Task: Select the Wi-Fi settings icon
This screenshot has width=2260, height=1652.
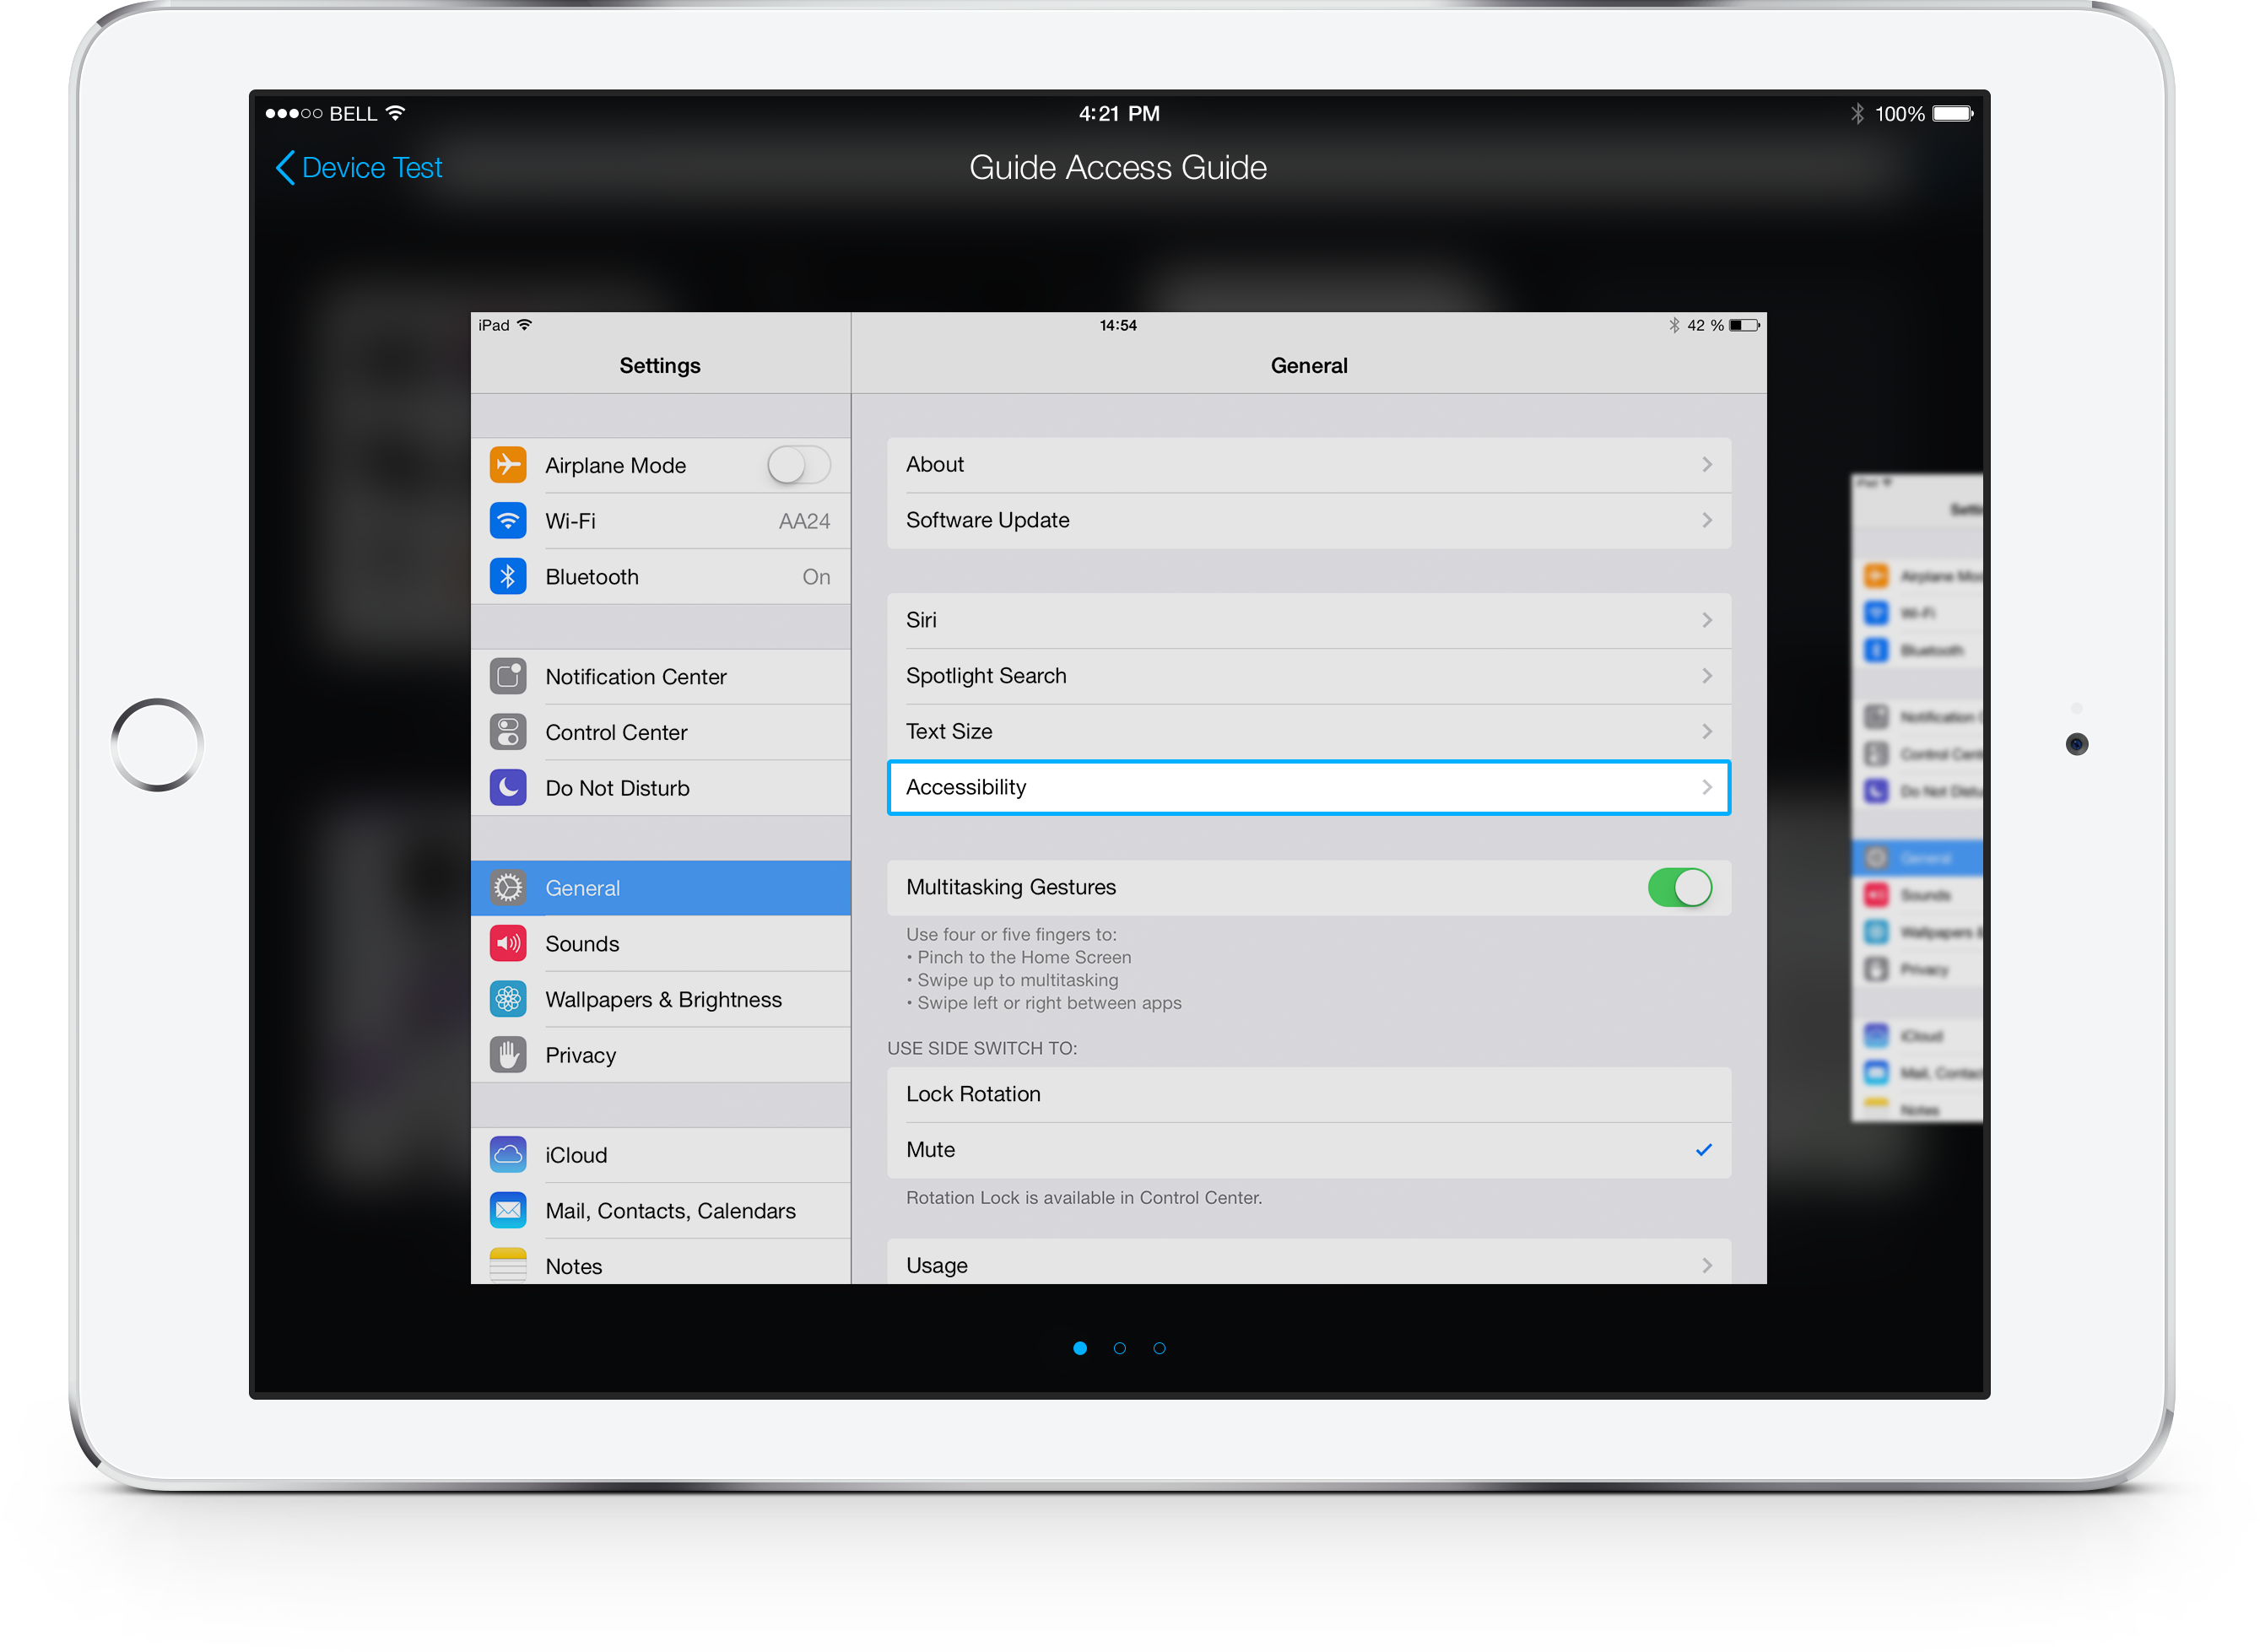Action: pos(512,519)
